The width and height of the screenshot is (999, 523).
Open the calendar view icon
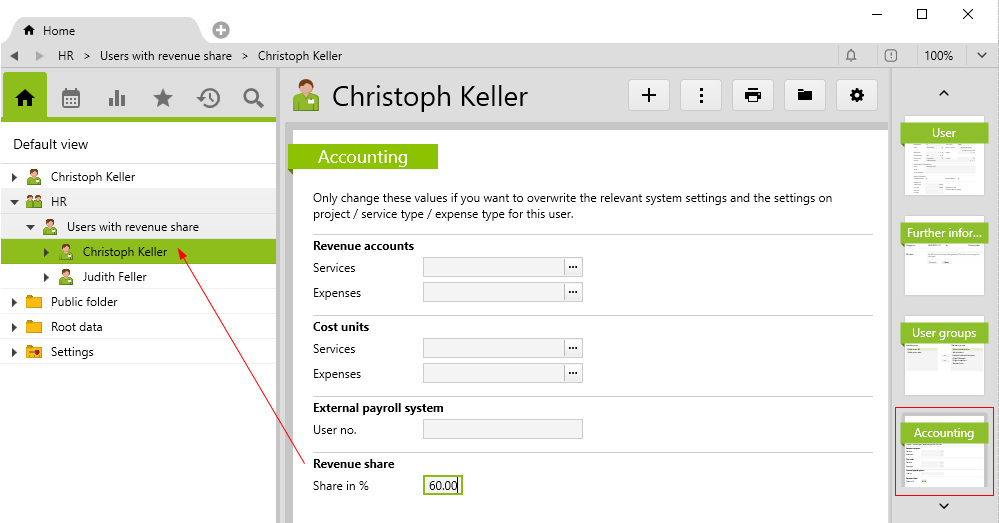[71, 97]
